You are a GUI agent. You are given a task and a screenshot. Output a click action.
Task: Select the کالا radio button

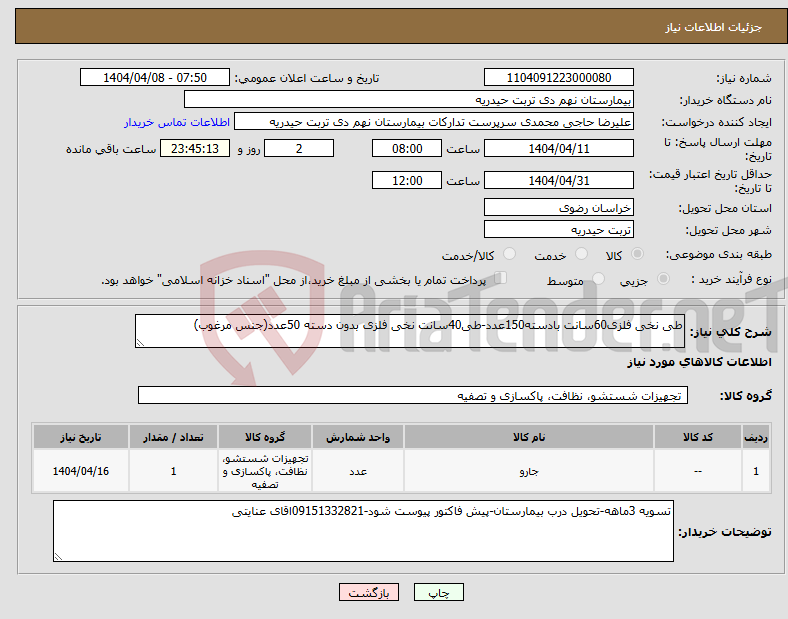pyautogui.click(x=637, y=254)
